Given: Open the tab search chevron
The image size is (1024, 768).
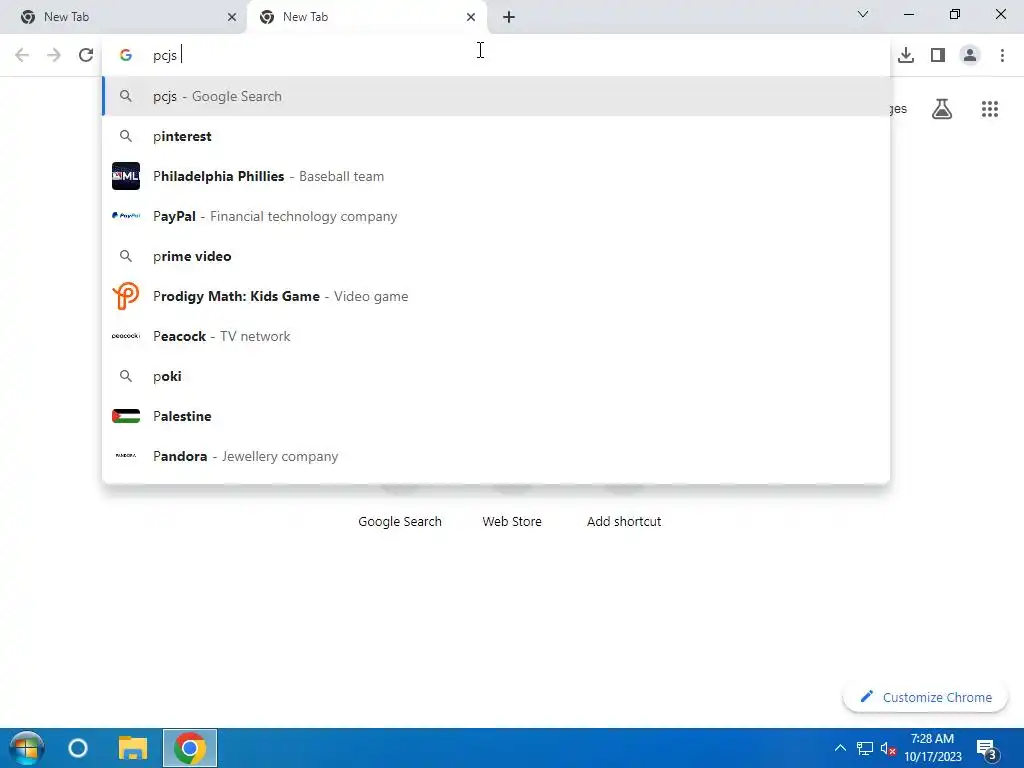Looking at the screenshot, I should tap(863, 14).
